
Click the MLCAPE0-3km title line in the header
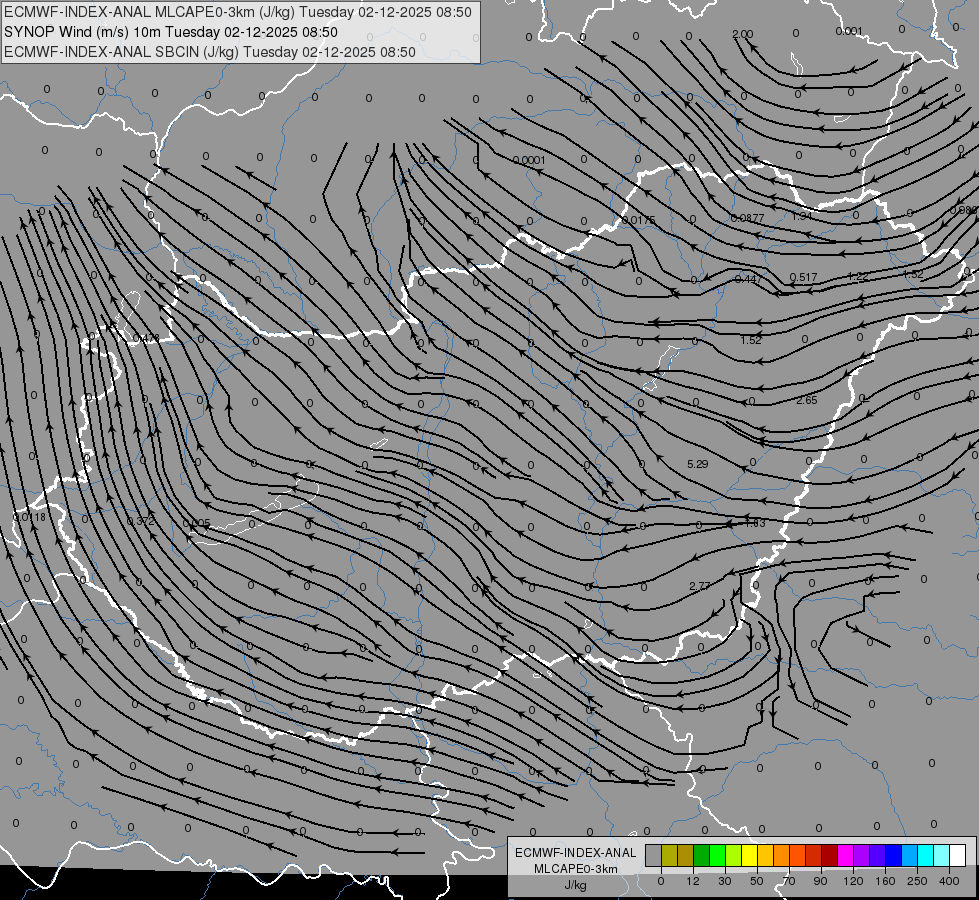[238, 12]
